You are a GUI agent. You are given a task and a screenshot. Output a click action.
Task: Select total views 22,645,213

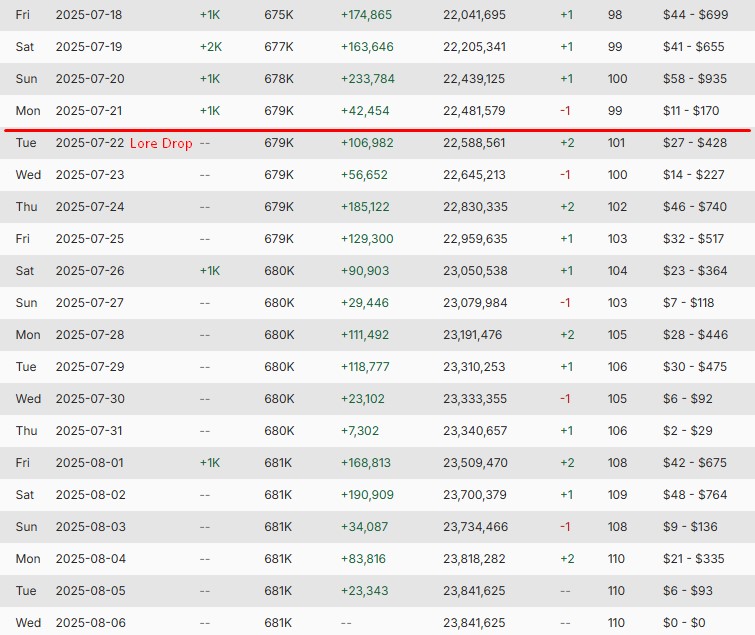point(474,175)
